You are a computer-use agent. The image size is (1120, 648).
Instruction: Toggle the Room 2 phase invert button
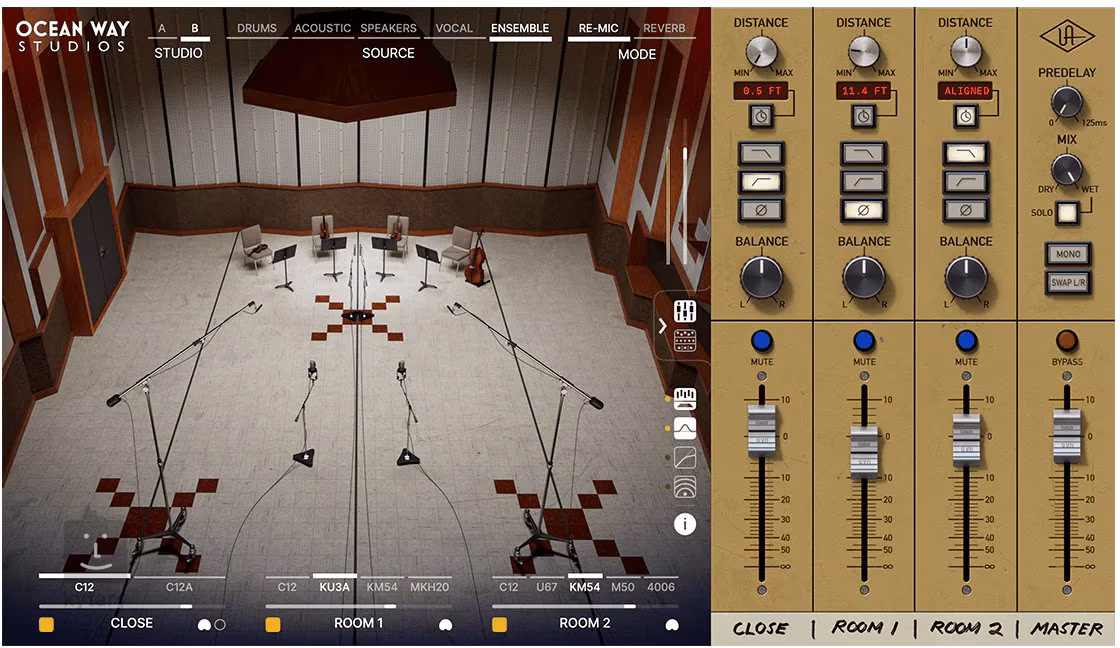point(966,210)
